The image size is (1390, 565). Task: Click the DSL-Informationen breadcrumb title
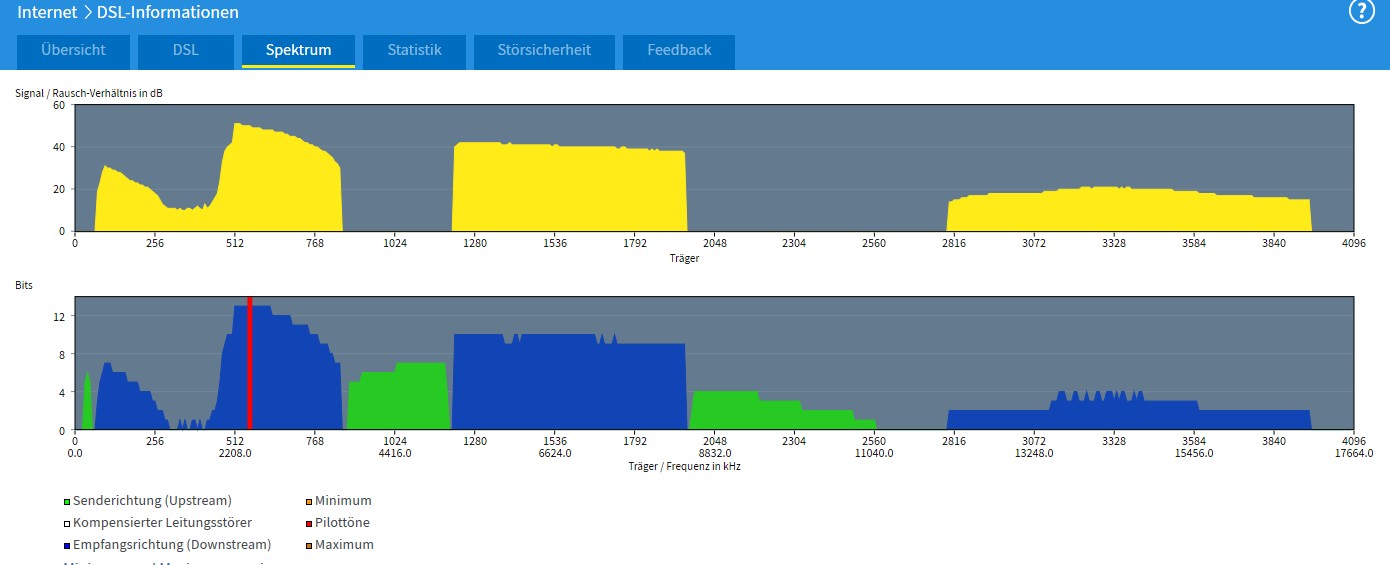pyautogui.click(x=168, y=13)
